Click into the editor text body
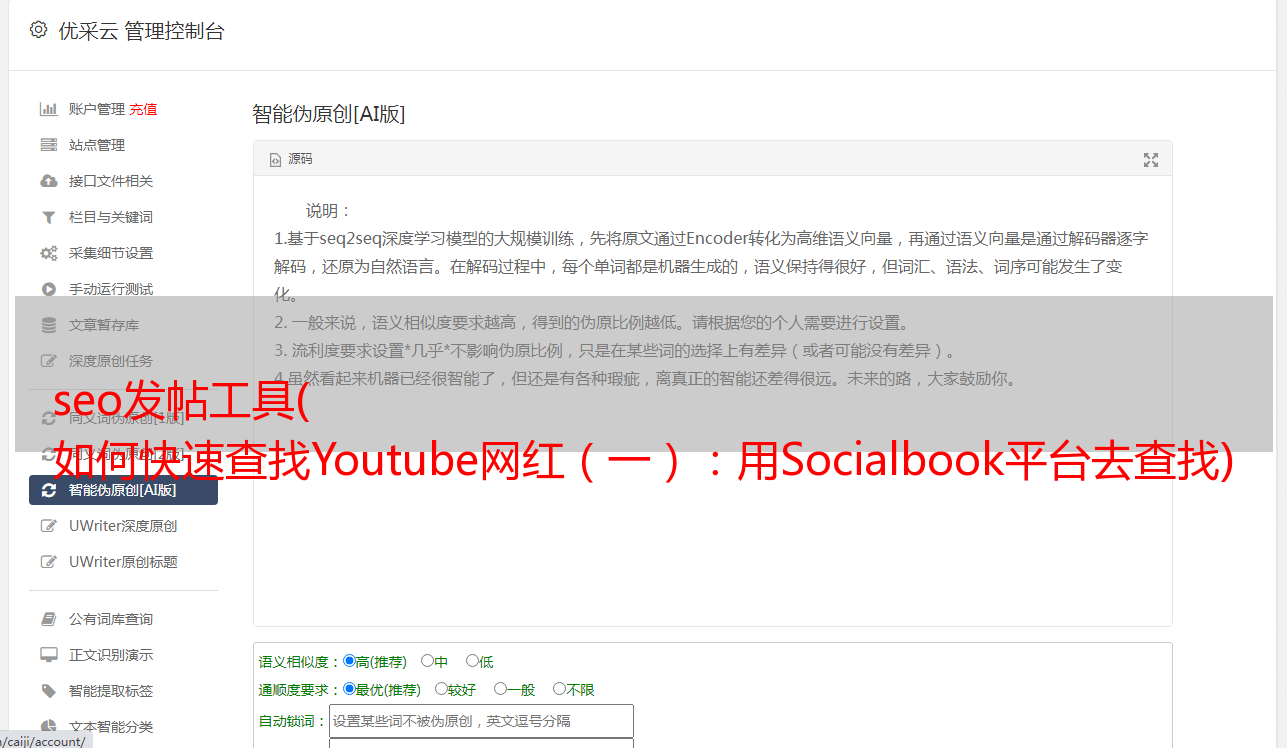The width and height of the screenshot is (1287, 748). (x=712, y=400)
